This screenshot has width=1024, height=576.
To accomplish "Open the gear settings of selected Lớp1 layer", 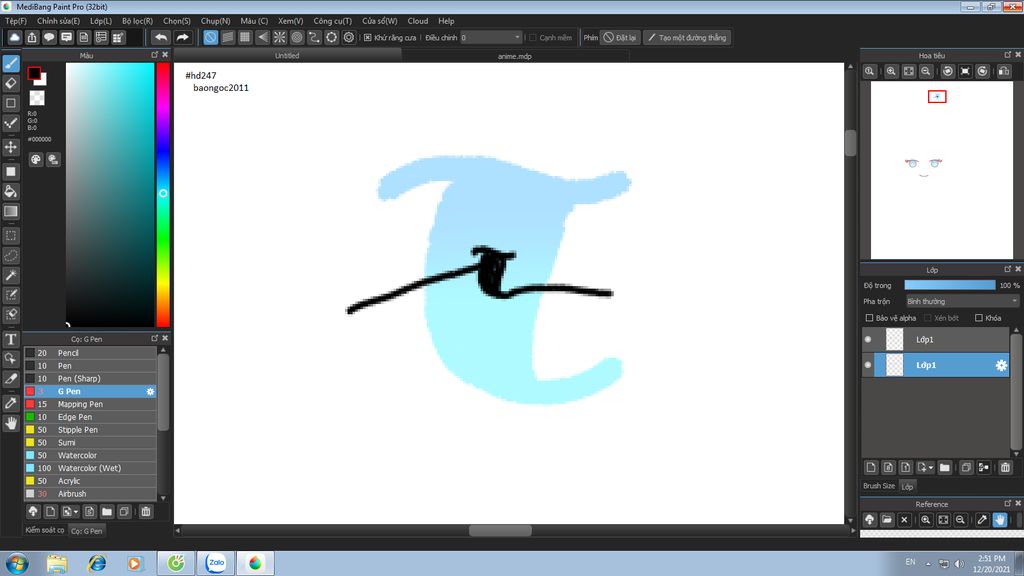I will pyautogui.click(x=1000, y=365).
